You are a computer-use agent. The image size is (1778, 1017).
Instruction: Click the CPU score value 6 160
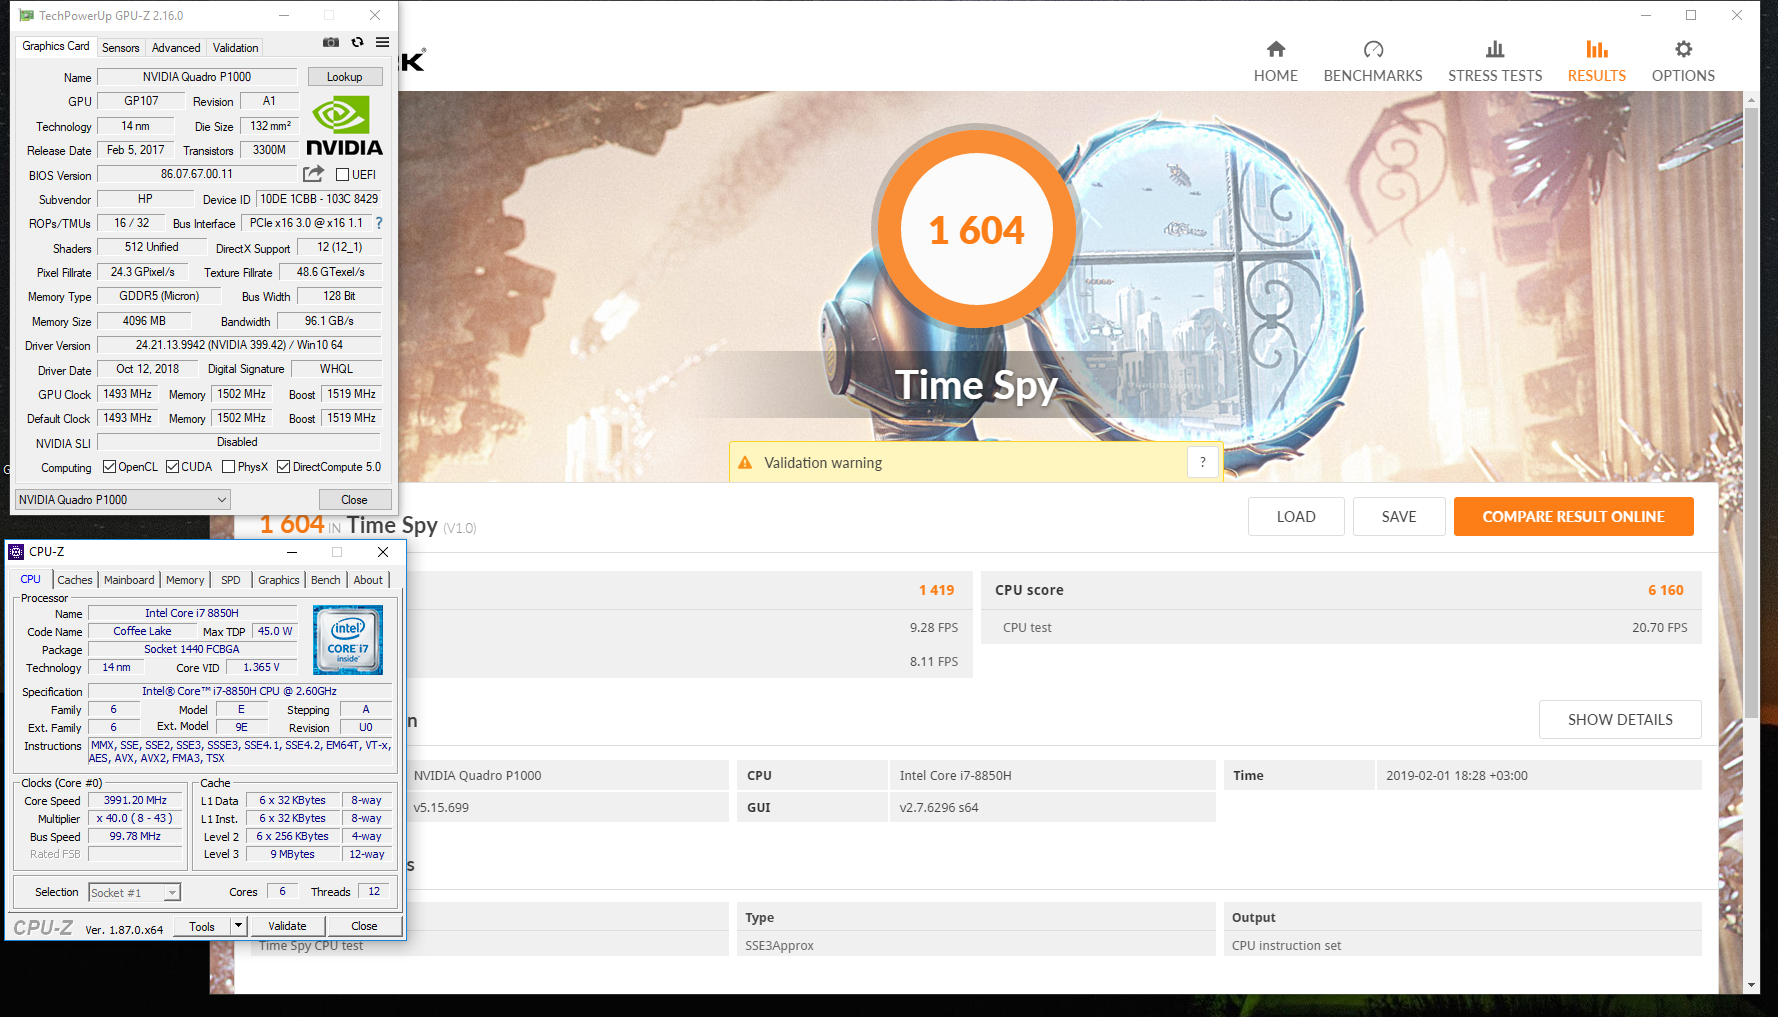coord(1665,590)
